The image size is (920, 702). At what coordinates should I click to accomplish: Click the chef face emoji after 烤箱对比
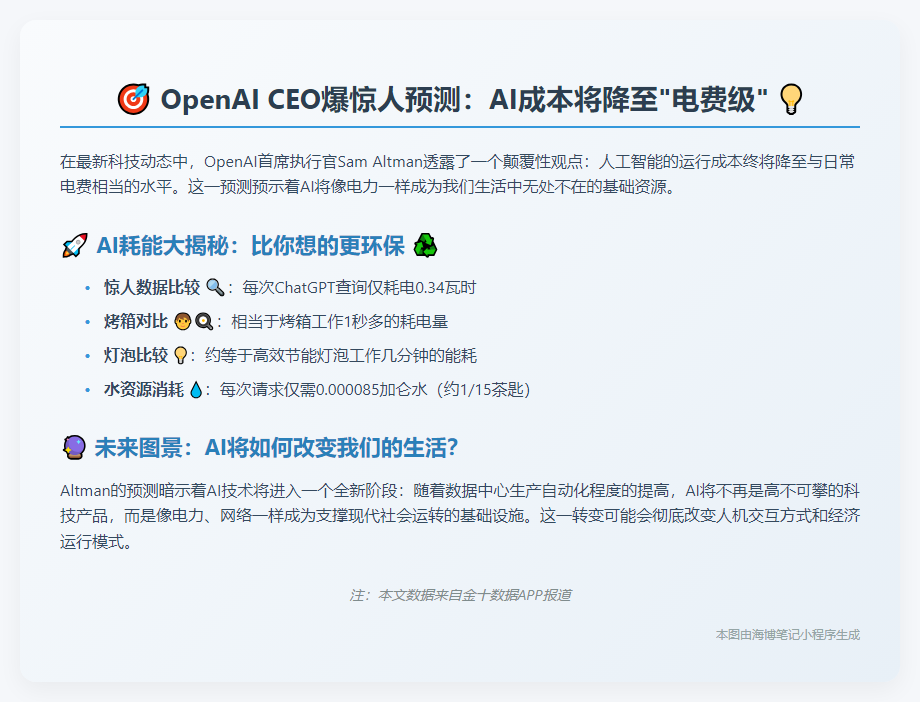tap(183, 322)
